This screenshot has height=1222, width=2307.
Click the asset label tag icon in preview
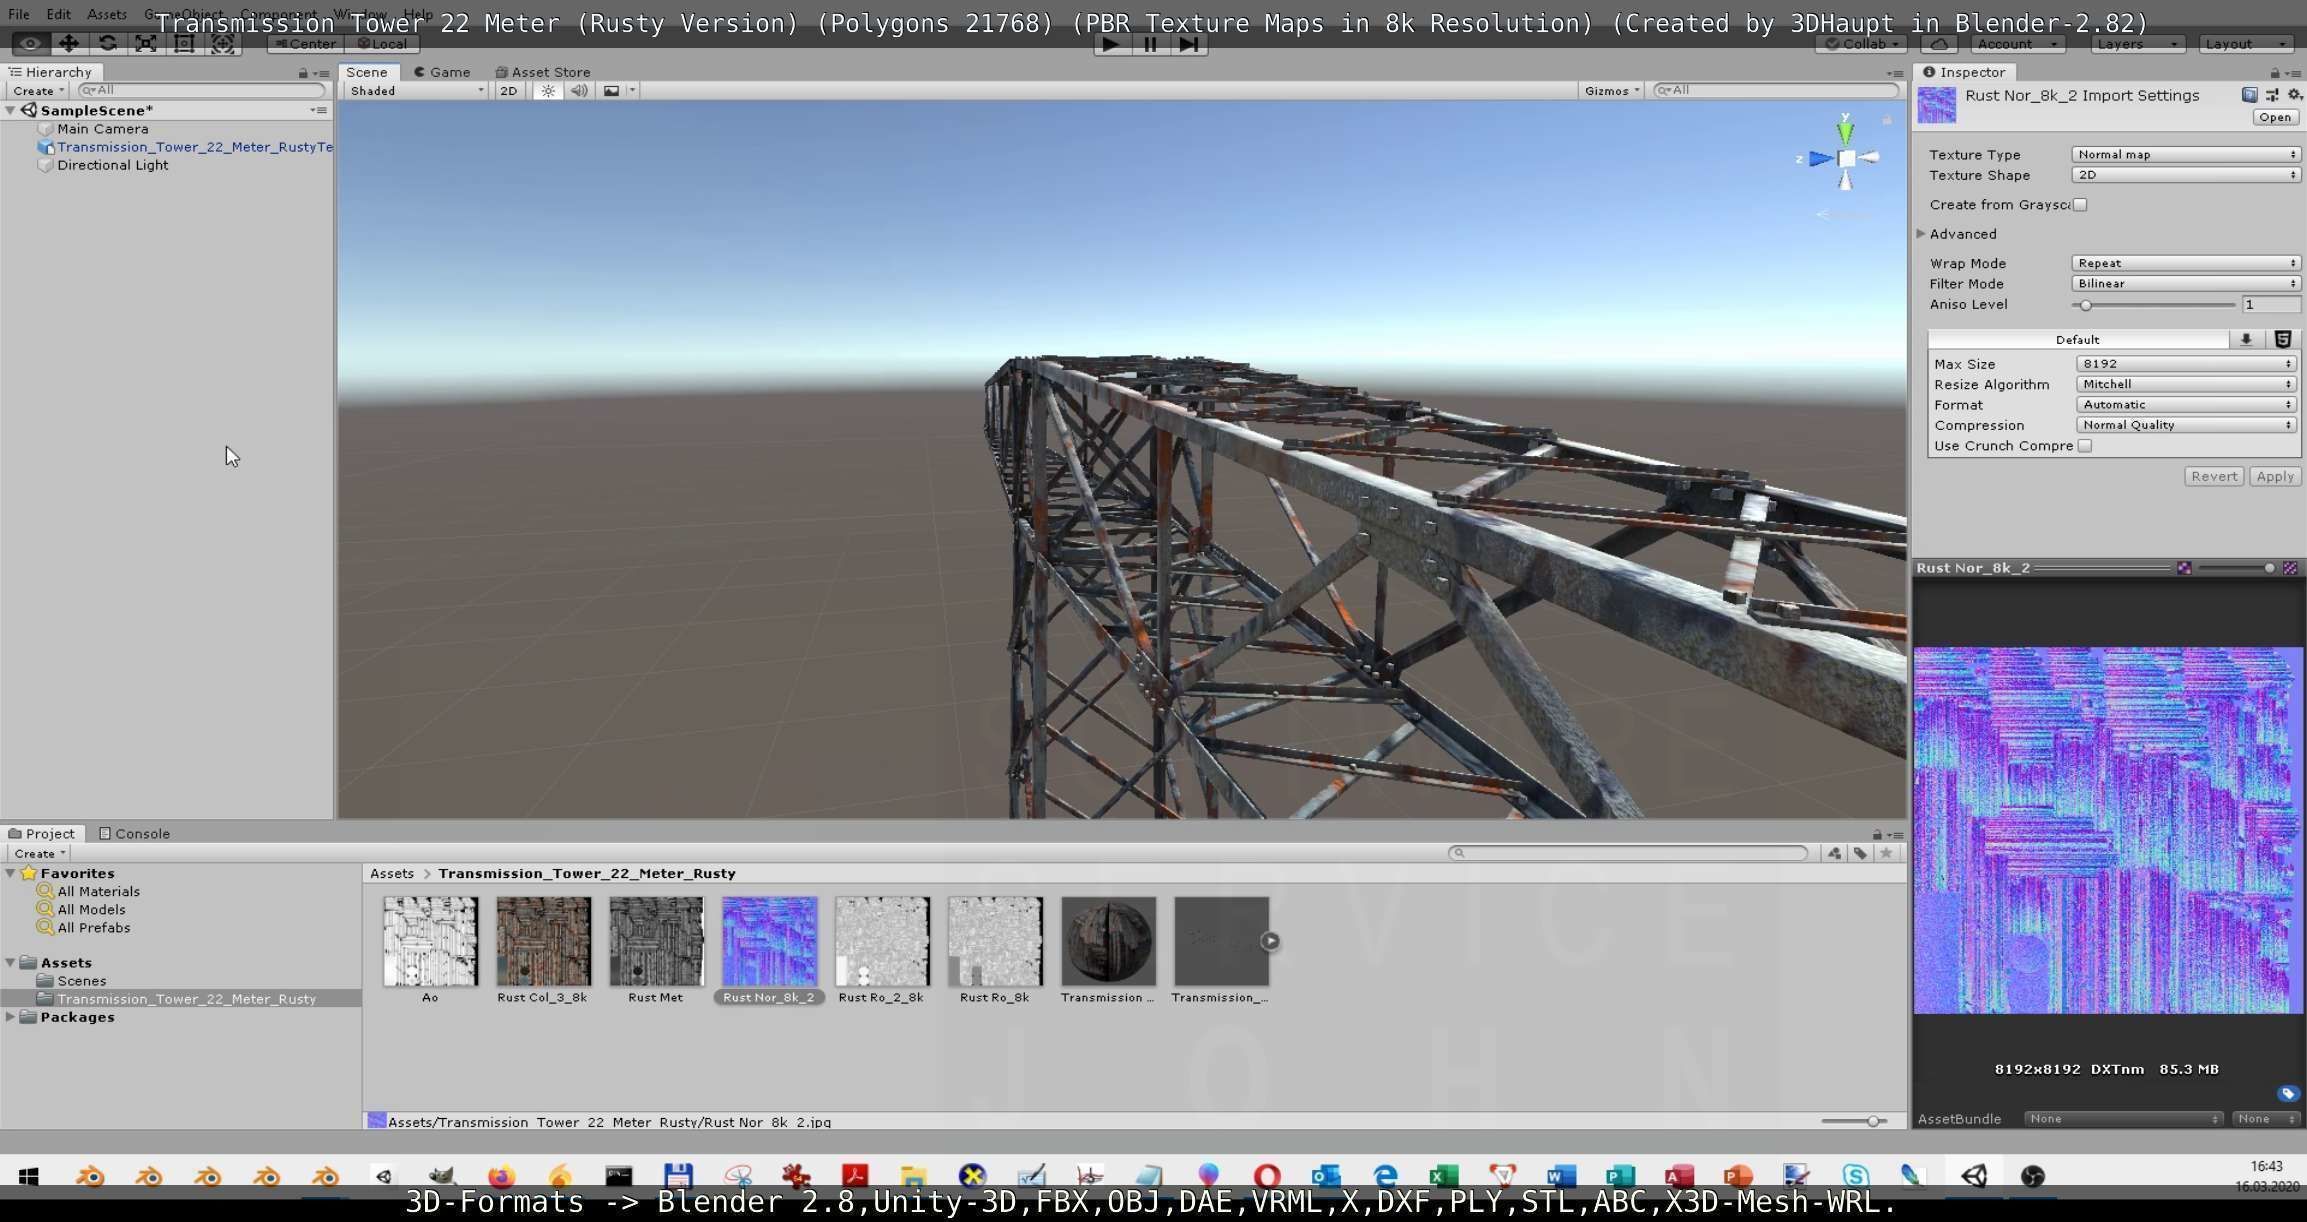[2288, 1094]
